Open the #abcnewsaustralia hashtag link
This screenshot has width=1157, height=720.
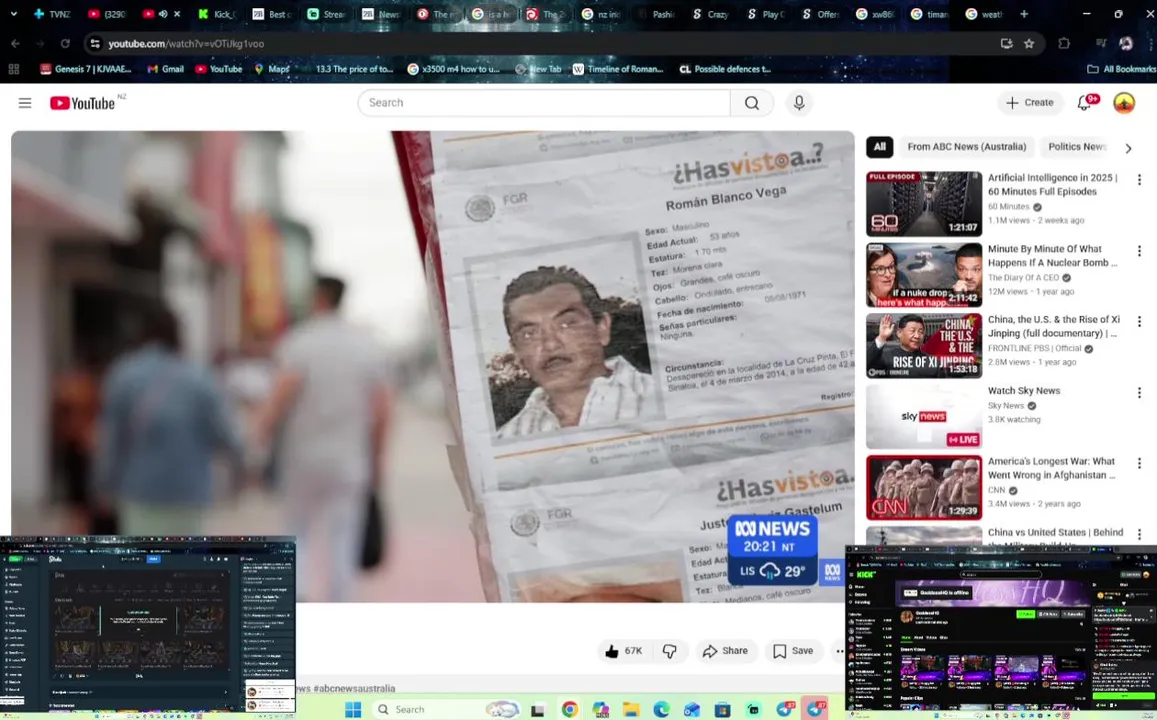point(354,688)
